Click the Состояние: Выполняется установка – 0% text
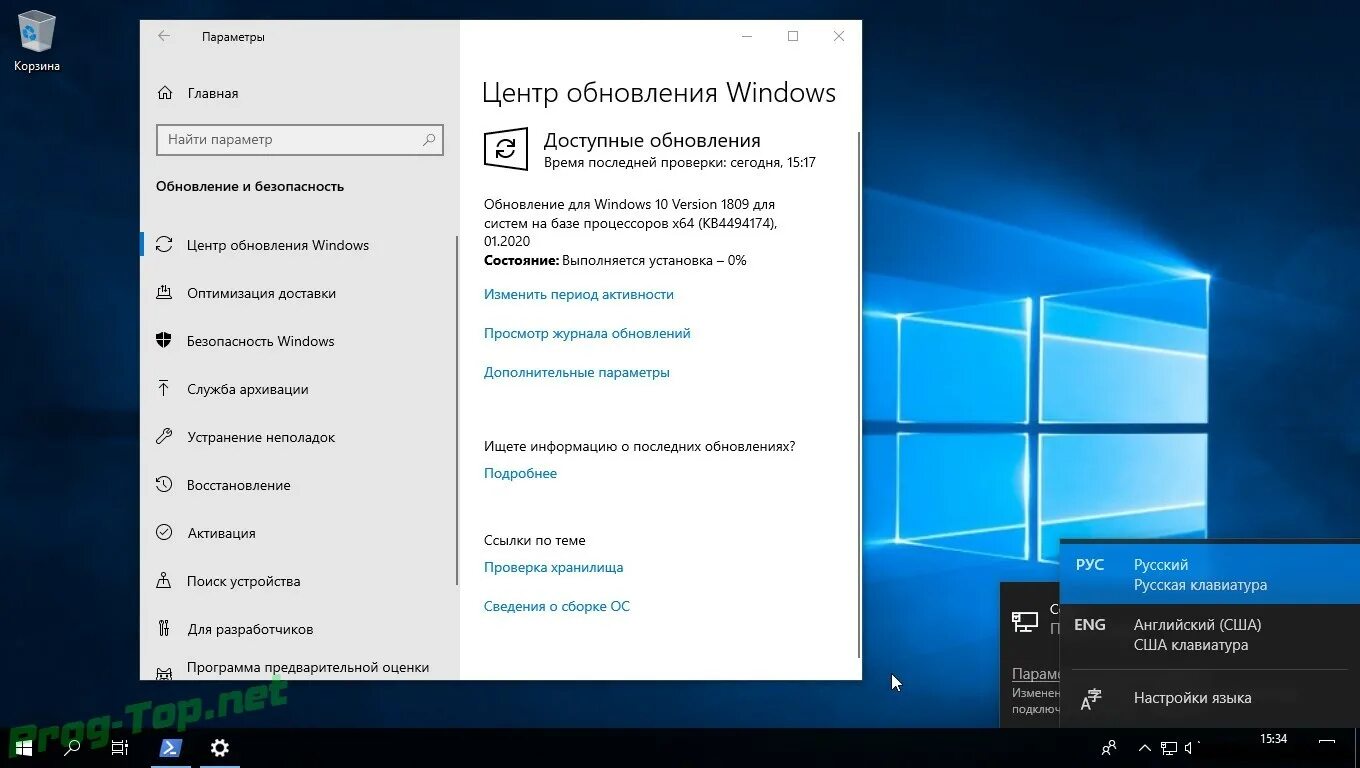 (x=615, y=260)
